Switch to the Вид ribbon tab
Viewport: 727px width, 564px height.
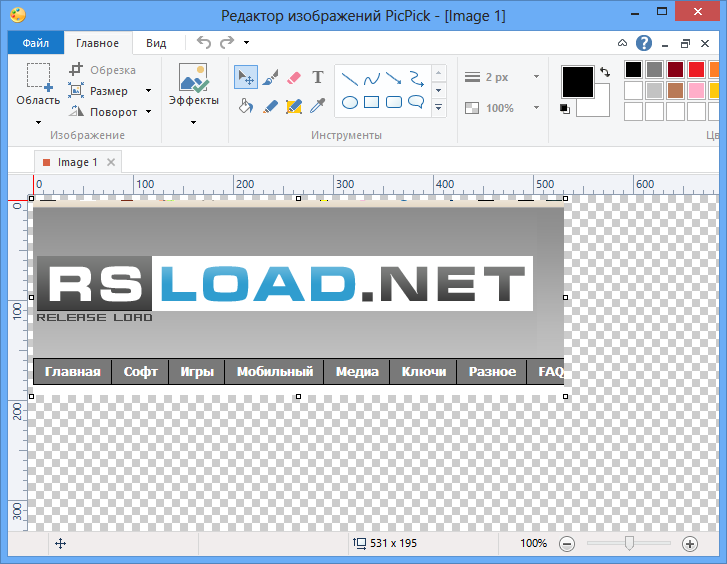pyautogui.click(x=156, y=43)
